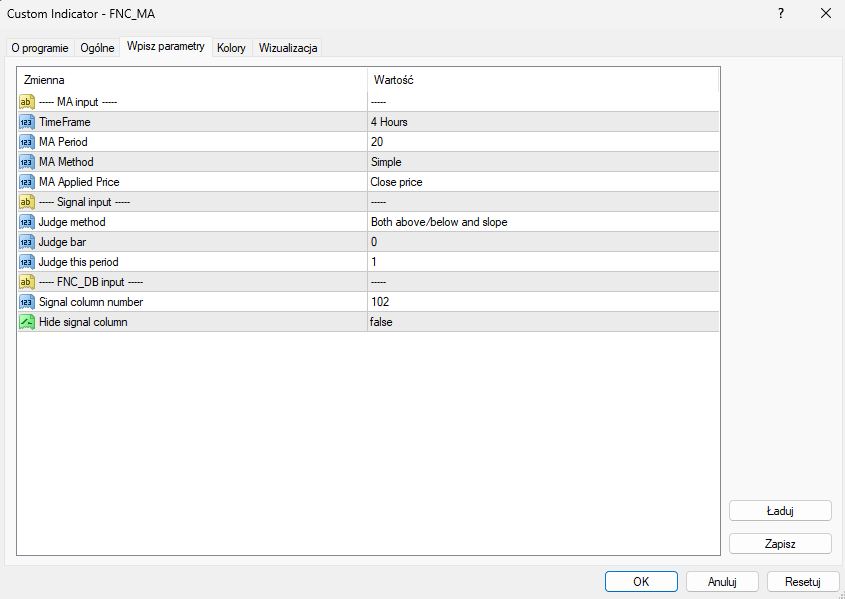845x599 pixels.
Task: Click the MA Applied Price icon
Action: 27,182
